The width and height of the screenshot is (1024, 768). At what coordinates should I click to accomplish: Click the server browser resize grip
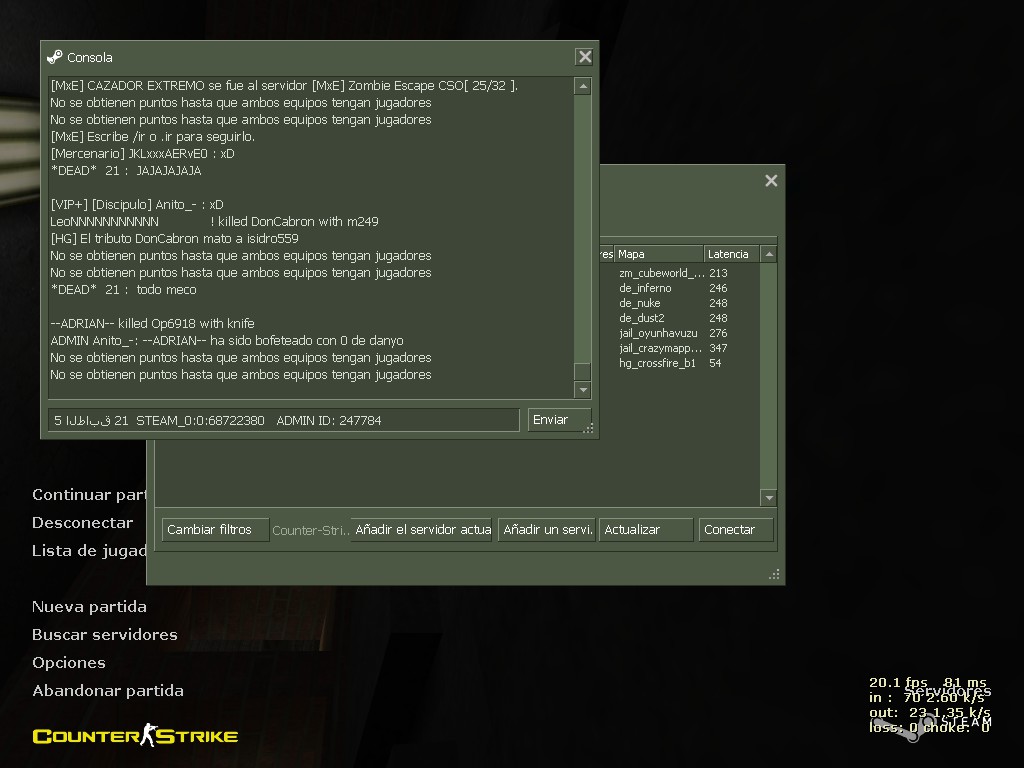pyautogui.click(x=775, y=575)
